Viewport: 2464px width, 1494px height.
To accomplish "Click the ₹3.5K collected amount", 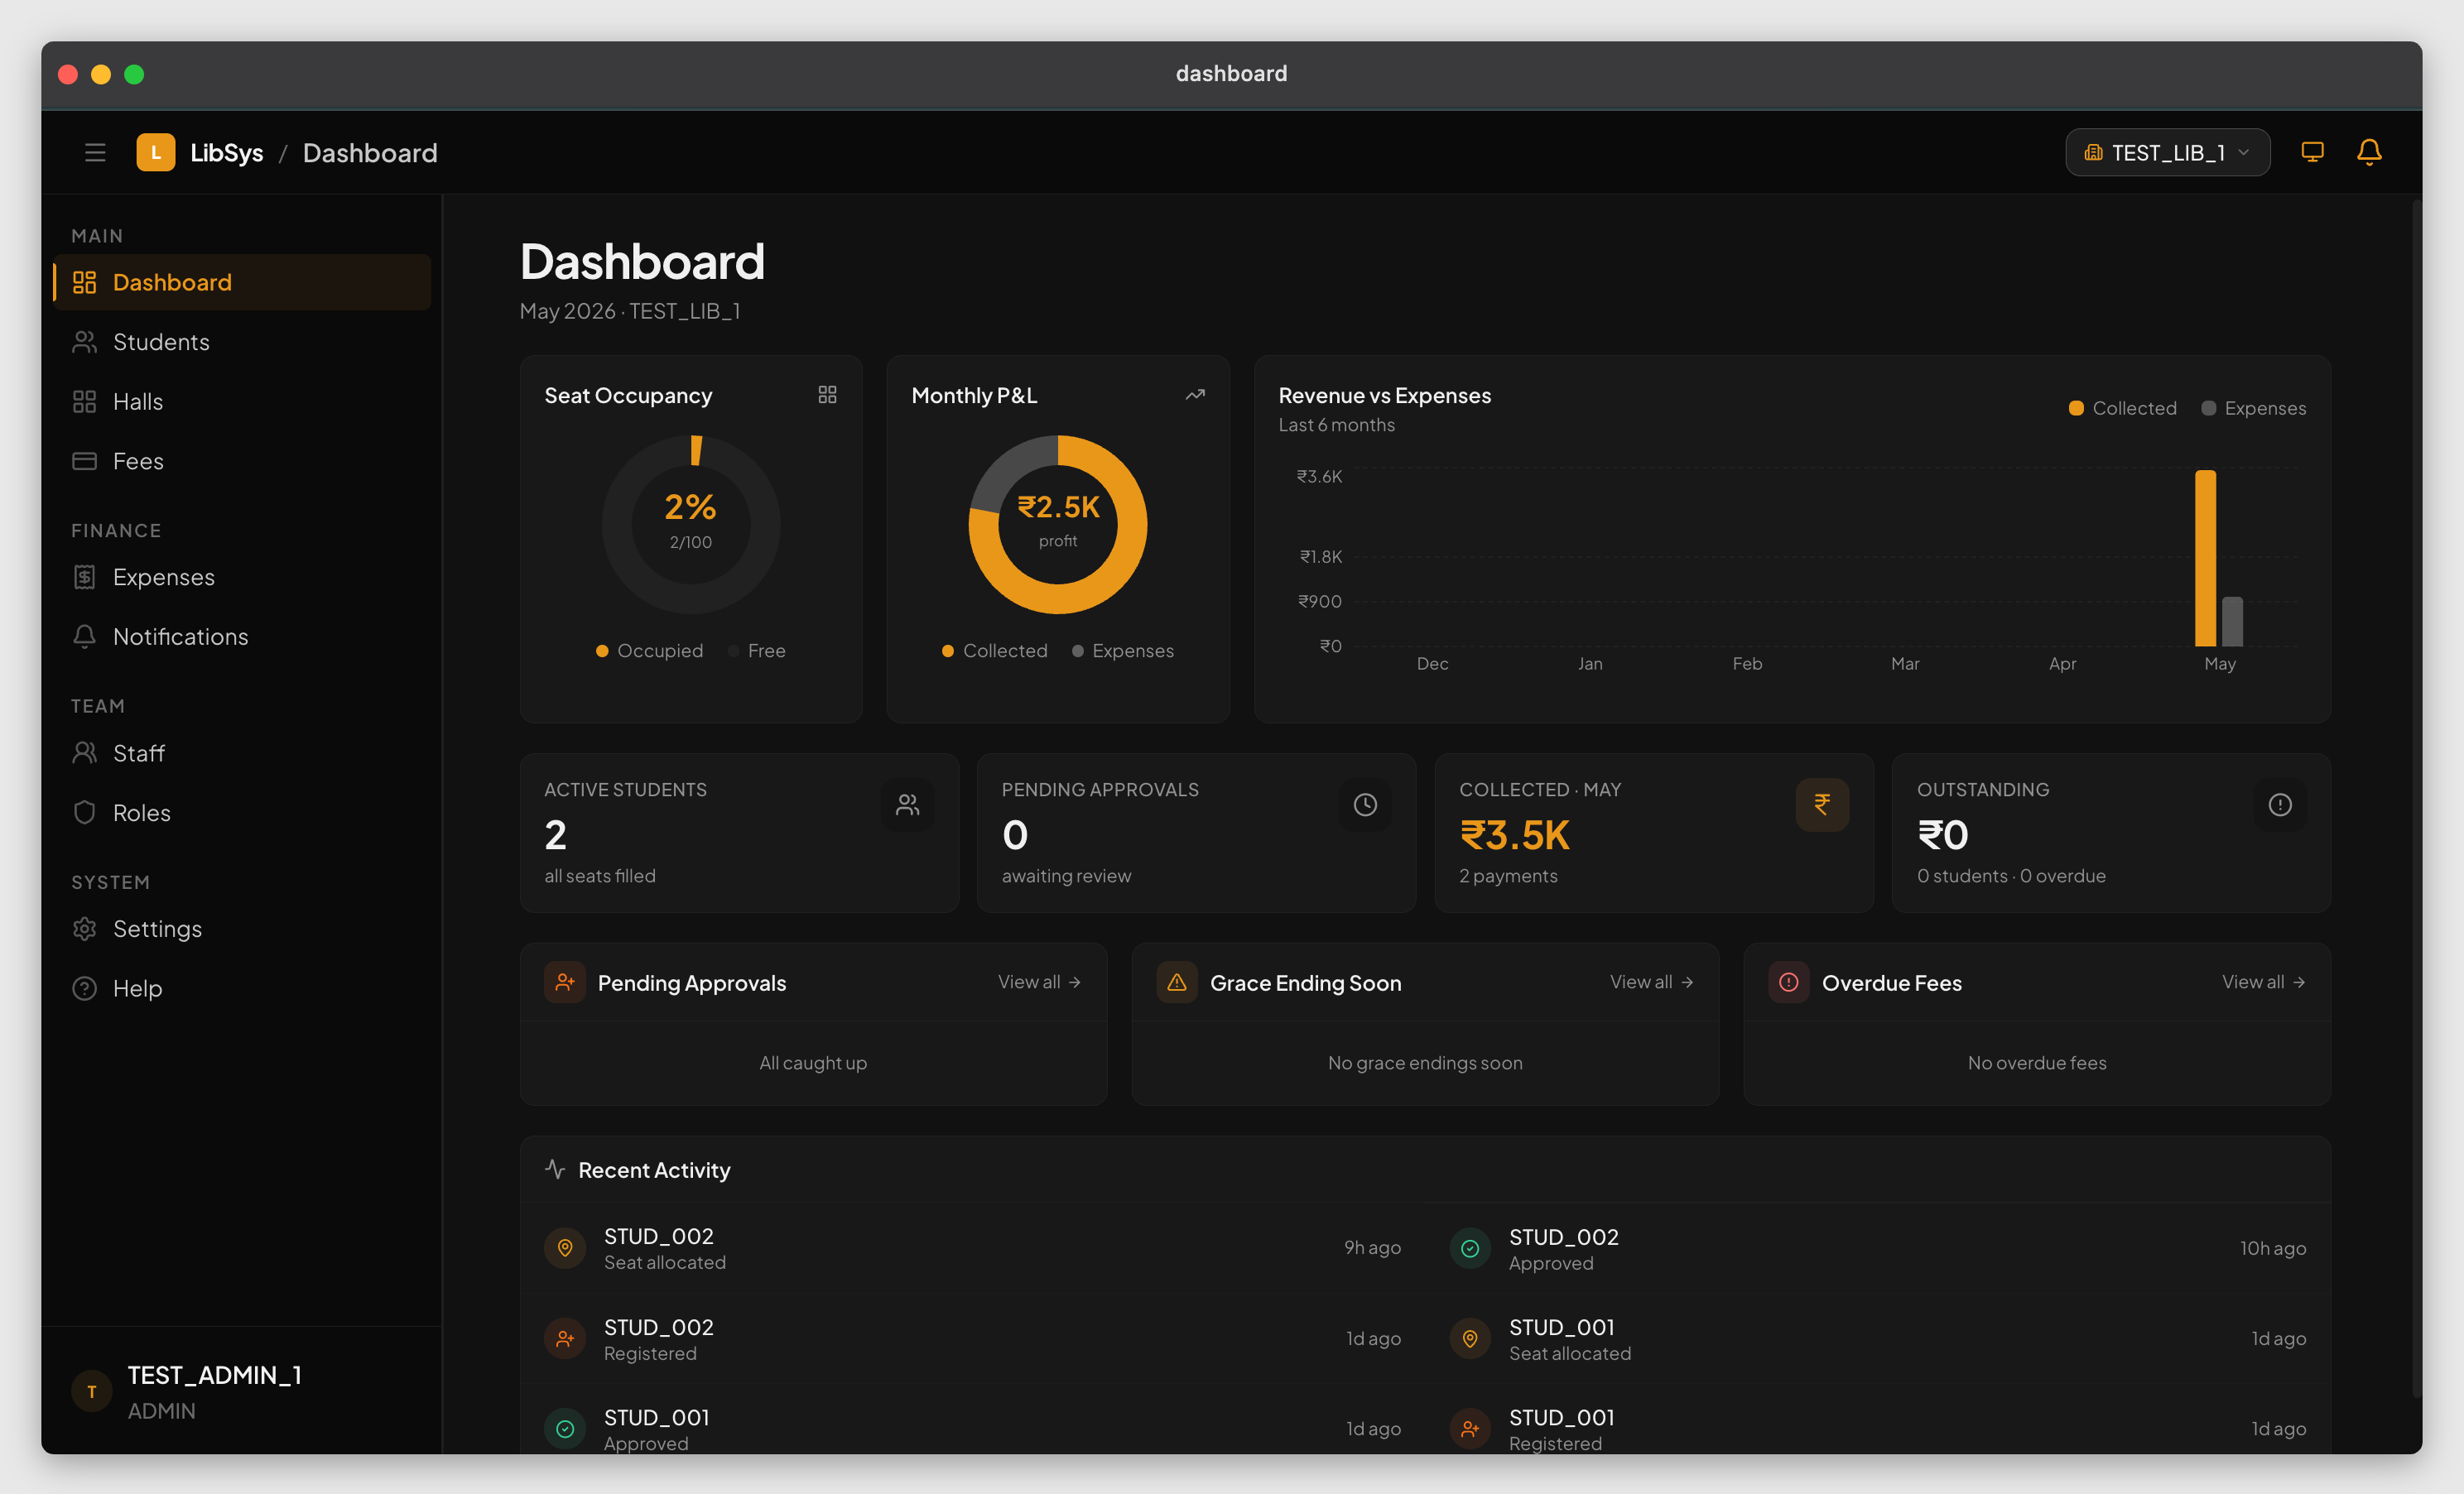I will click(1514, 835).
